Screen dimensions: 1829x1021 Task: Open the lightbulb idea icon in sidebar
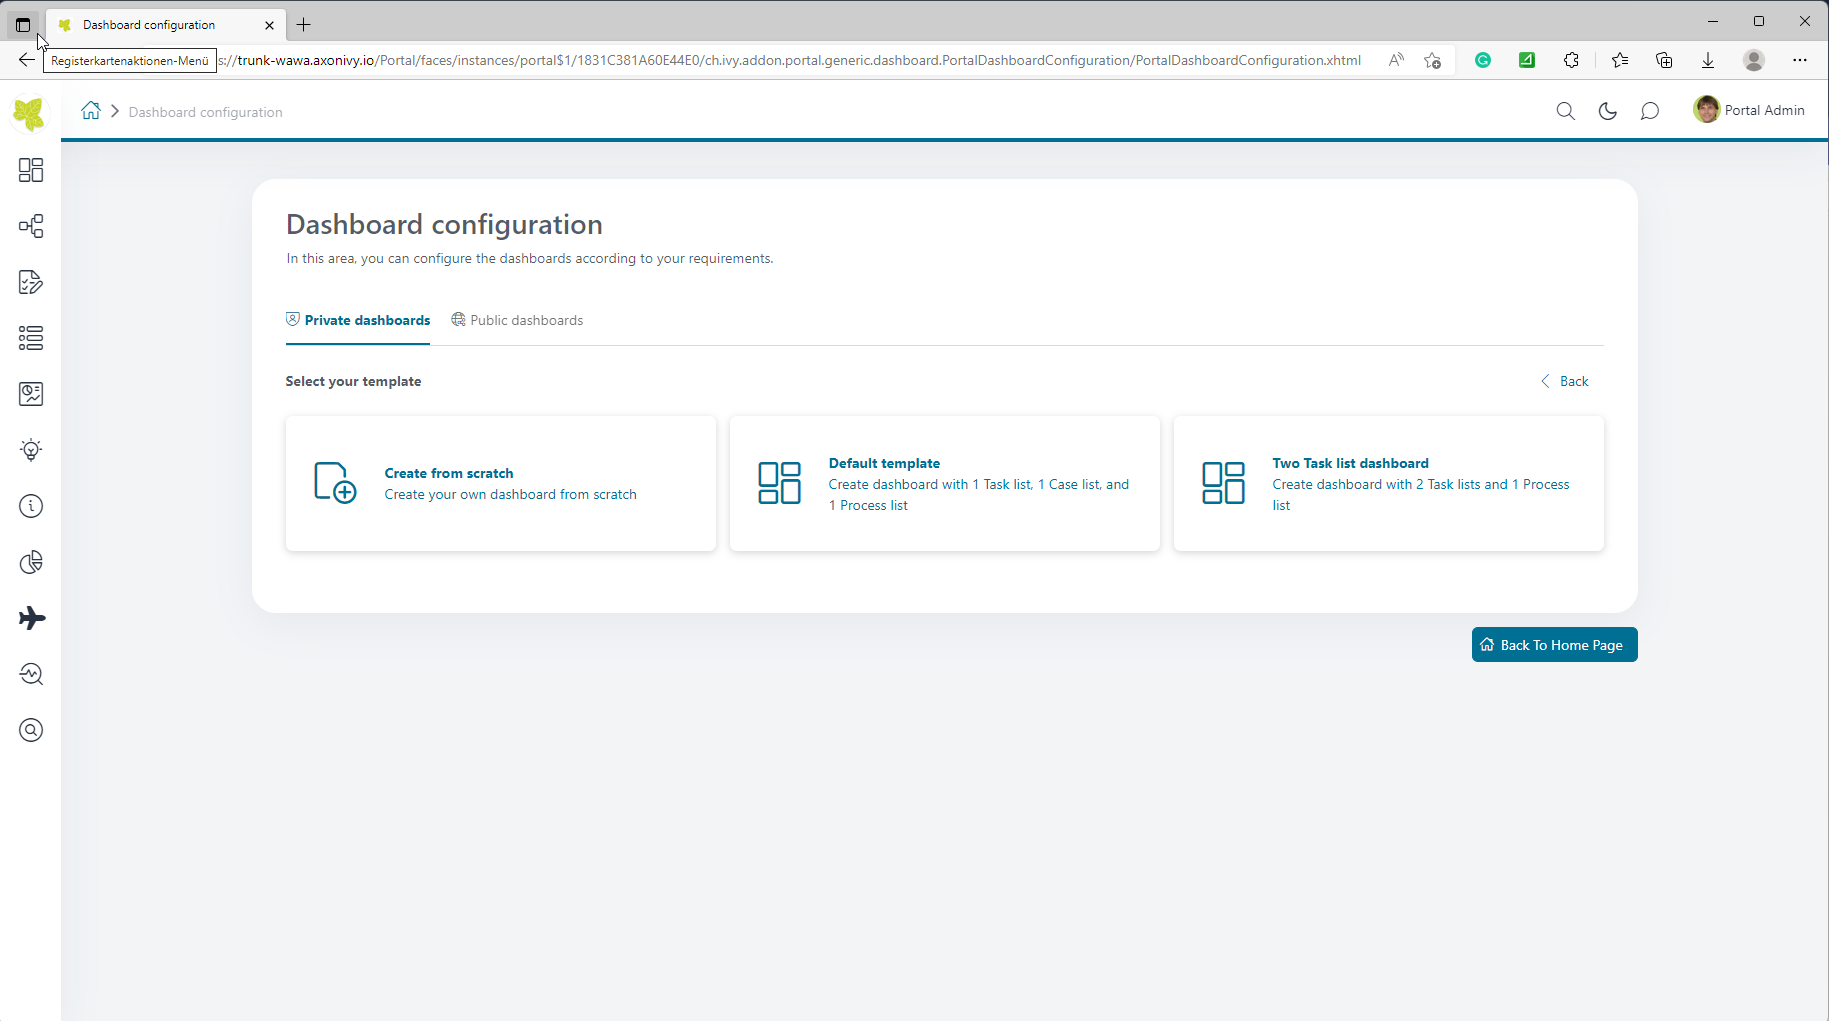[30, 450]
